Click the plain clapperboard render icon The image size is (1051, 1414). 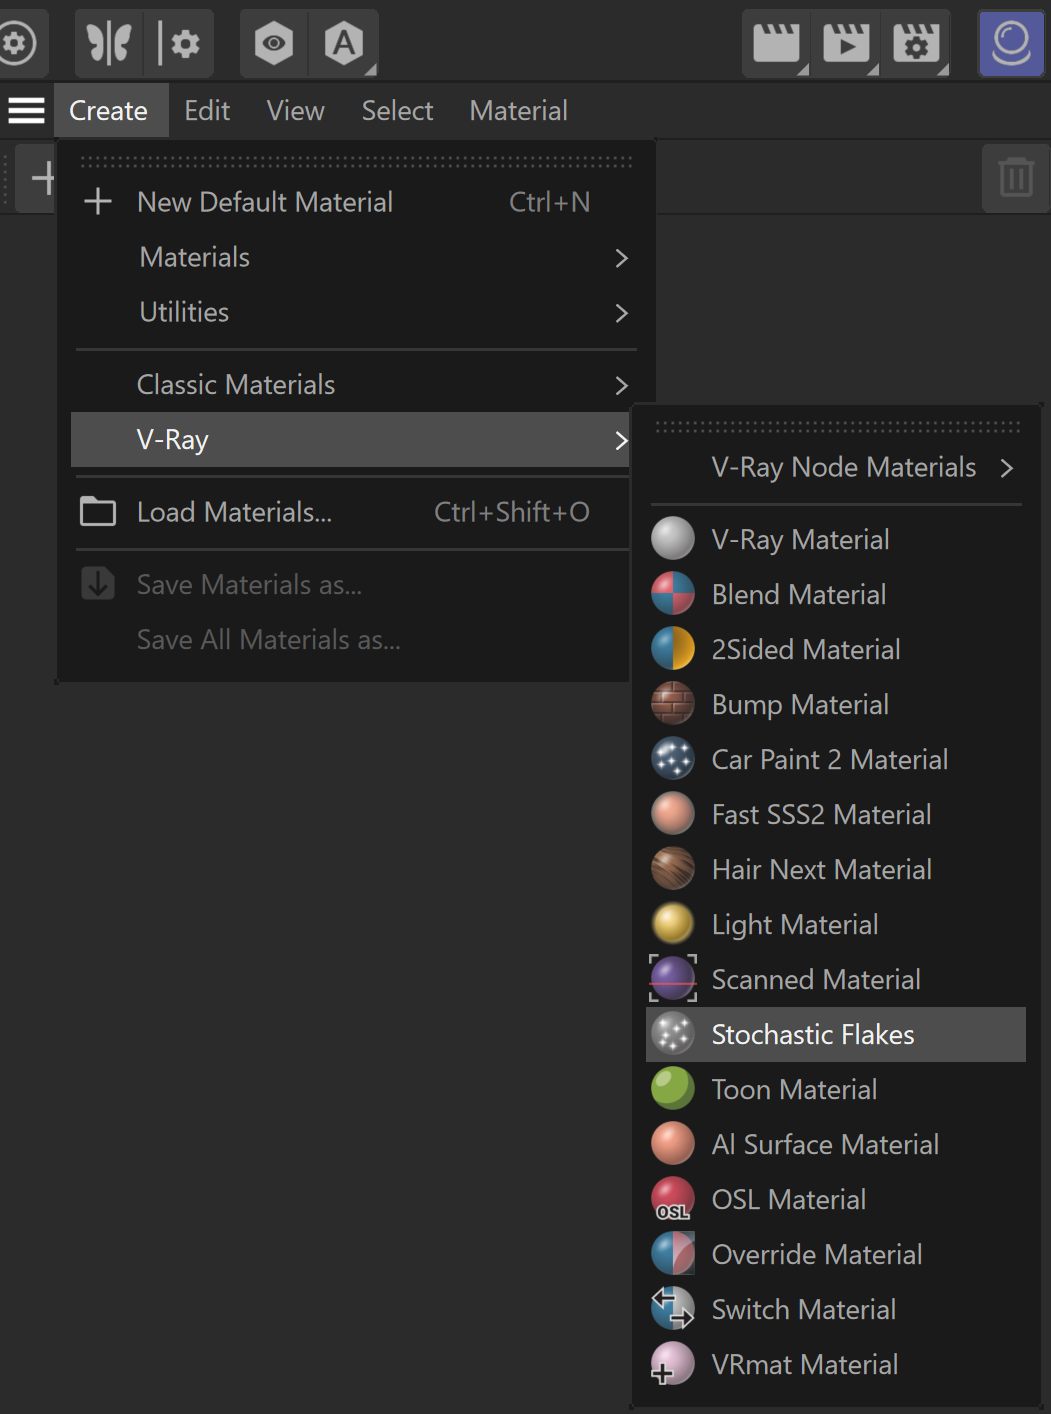point(777,44)
